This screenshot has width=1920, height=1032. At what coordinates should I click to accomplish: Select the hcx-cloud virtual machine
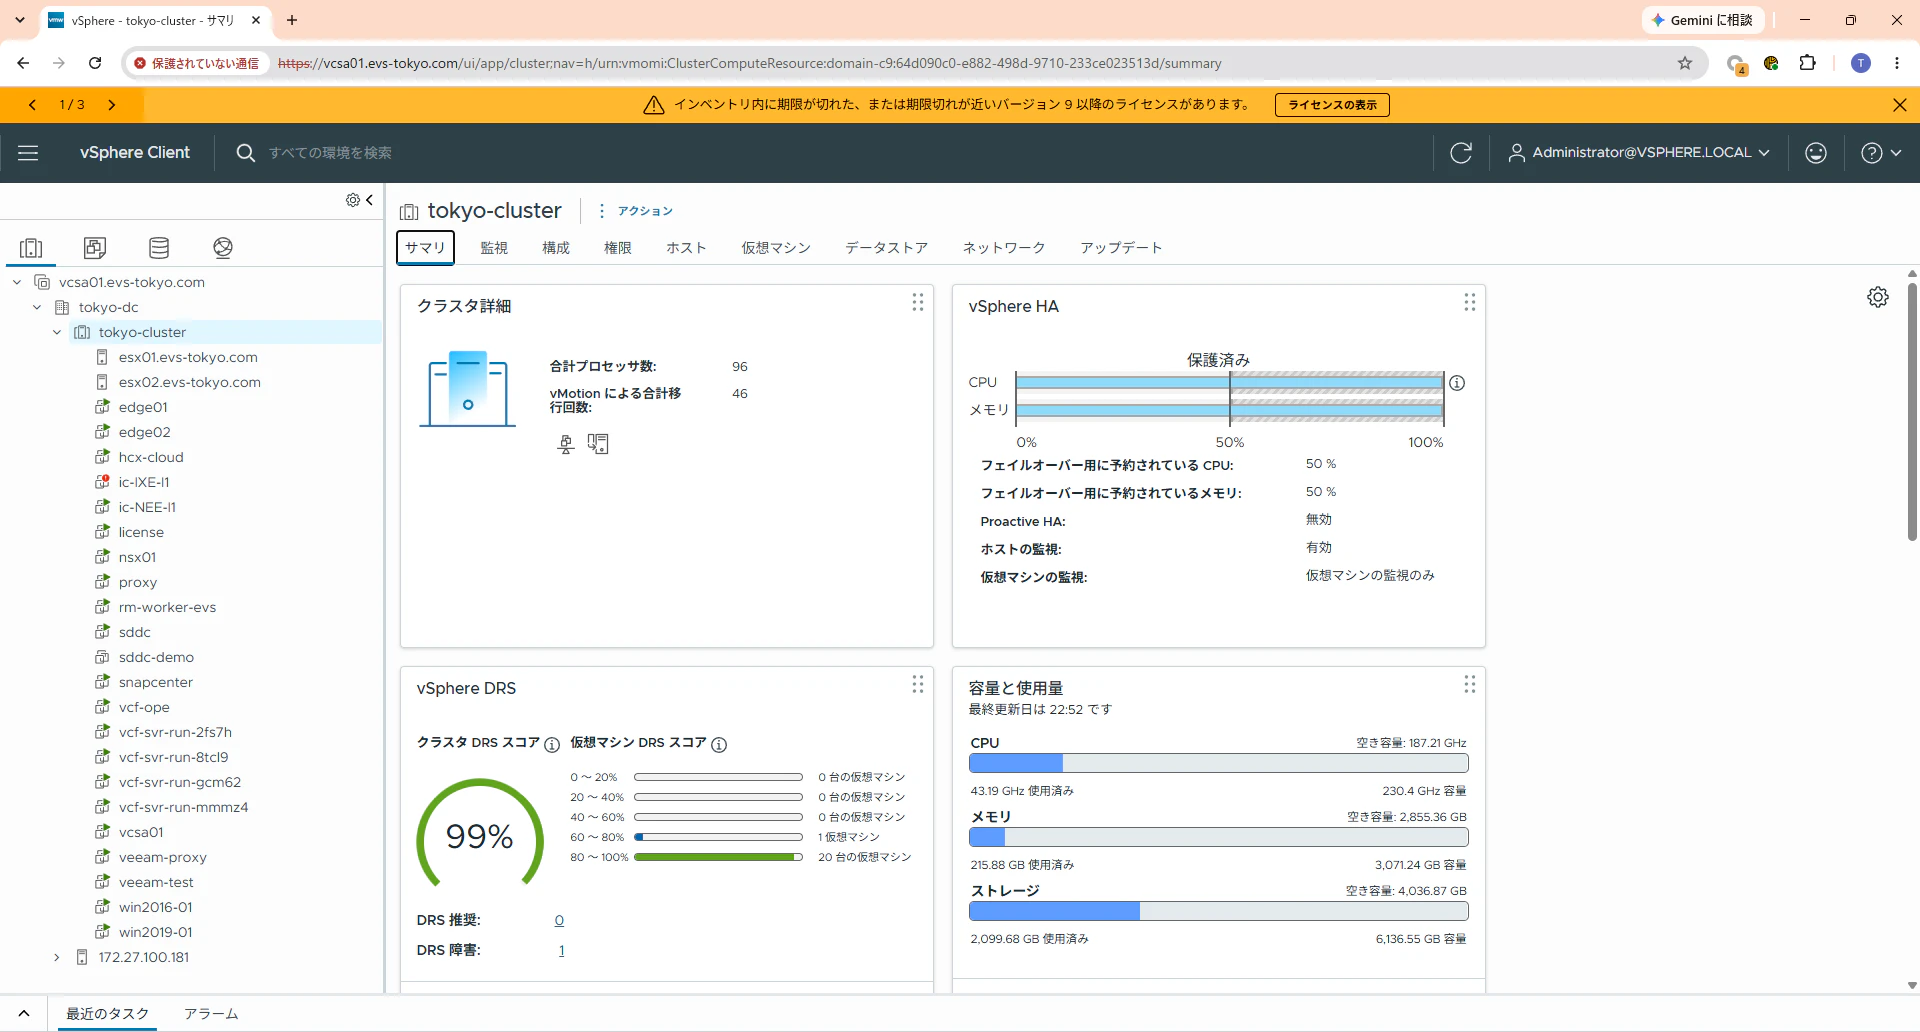coord(151,458)
